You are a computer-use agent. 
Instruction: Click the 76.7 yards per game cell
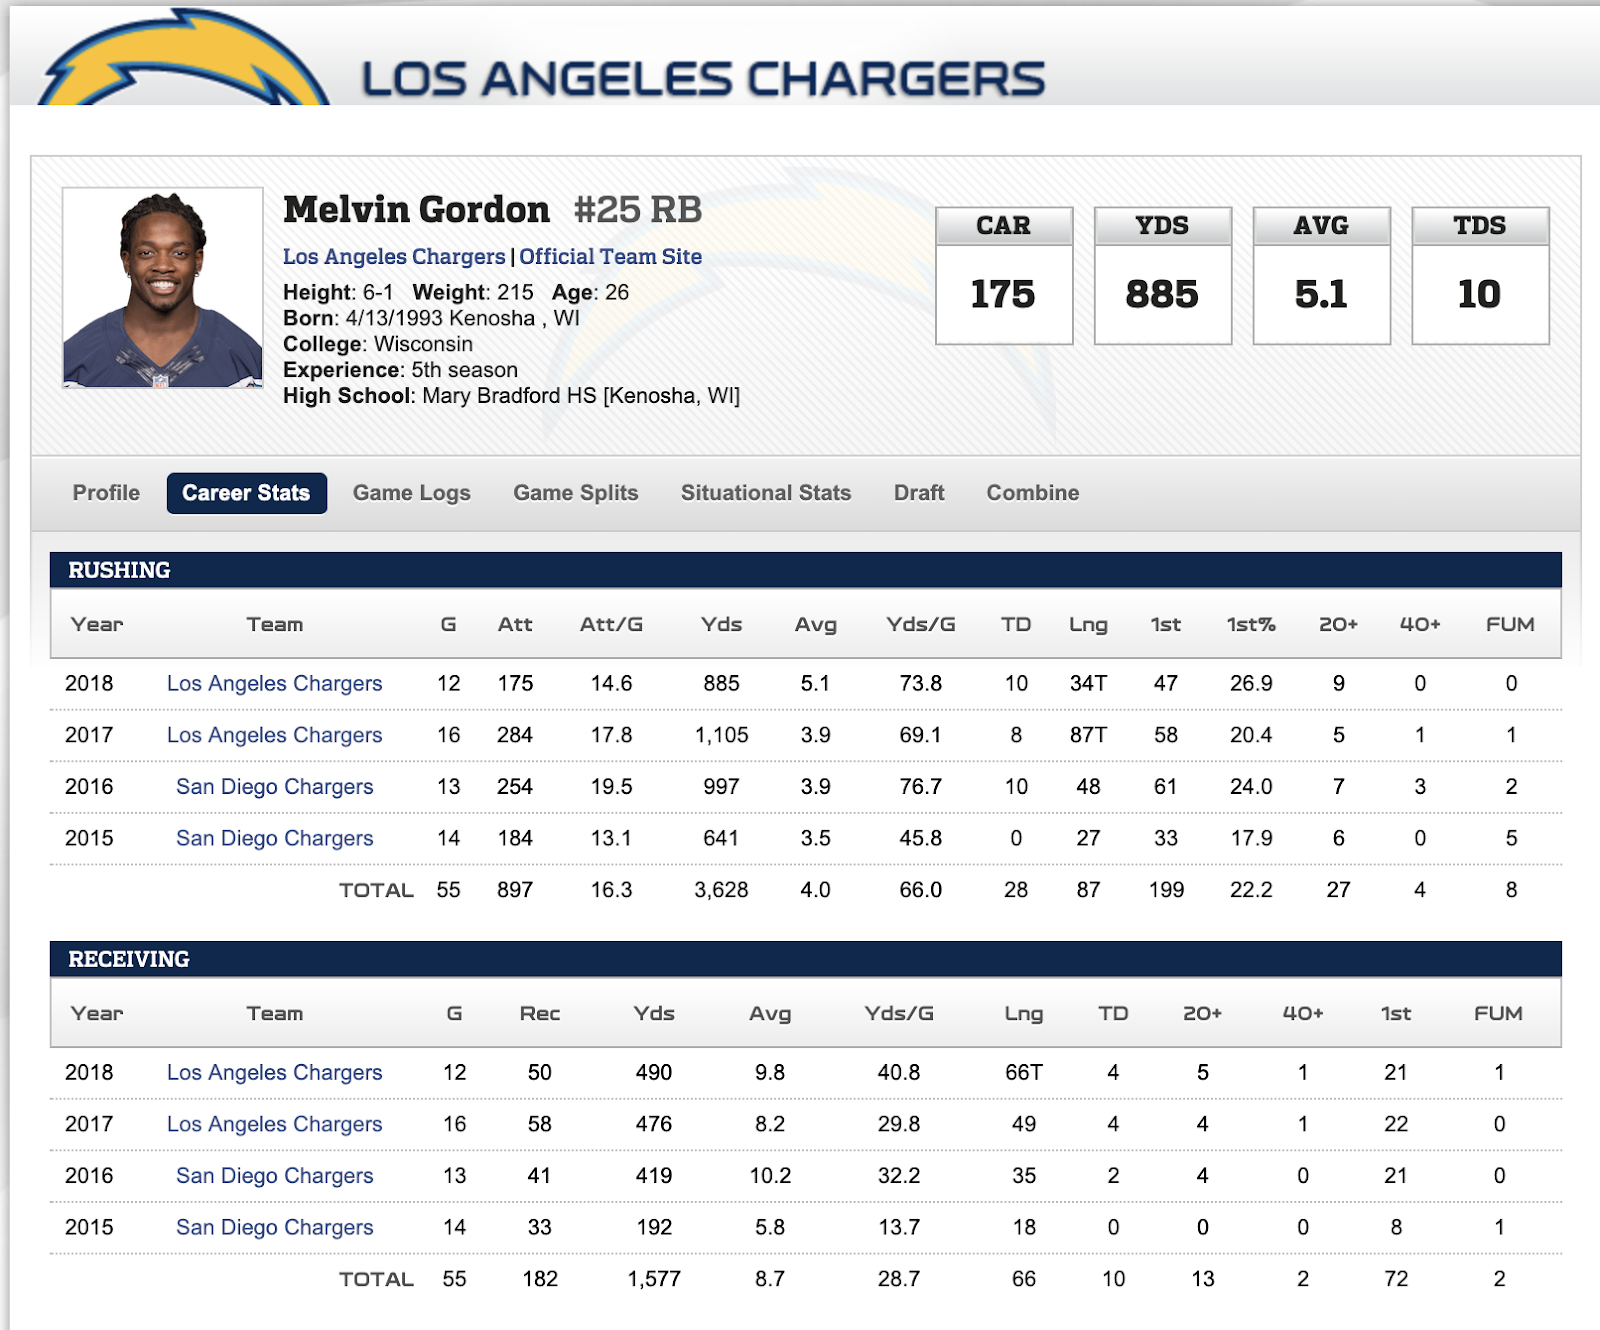click(921, 787)
